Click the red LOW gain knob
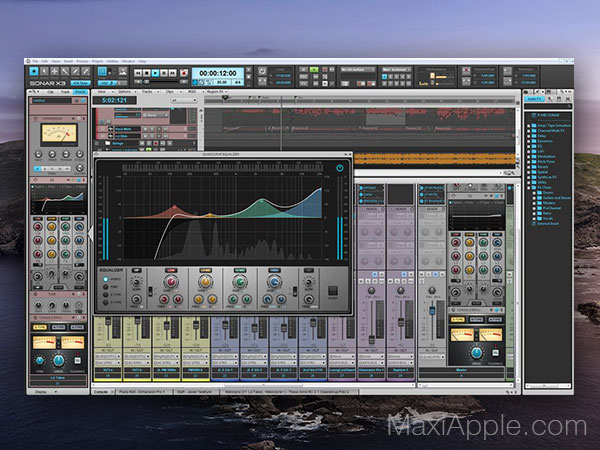This screenshot has height=450, width=600. coord(171,282)
